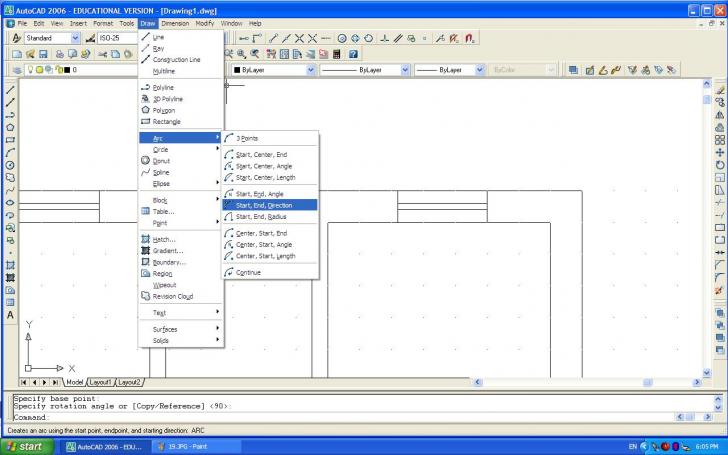Choose 3 Points arc option
The image size is (728, 455).
[270, 138]
